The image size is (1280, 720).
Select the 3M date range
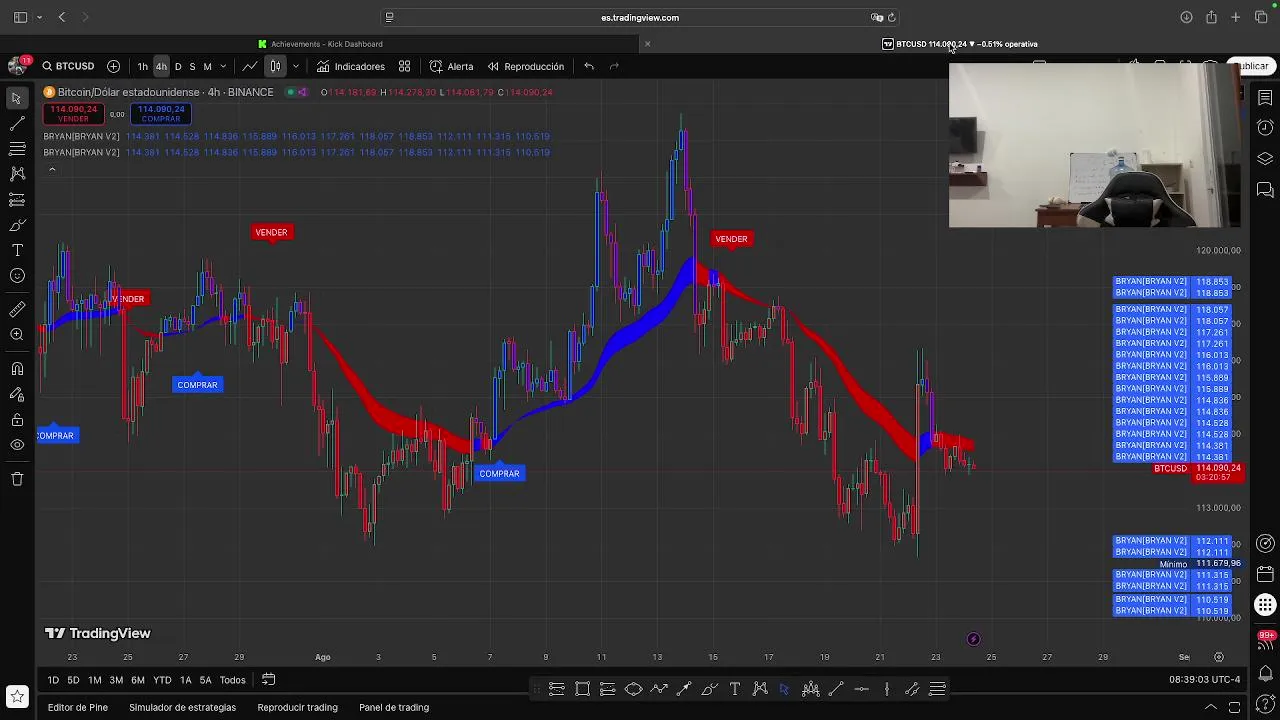coord(116,680)
